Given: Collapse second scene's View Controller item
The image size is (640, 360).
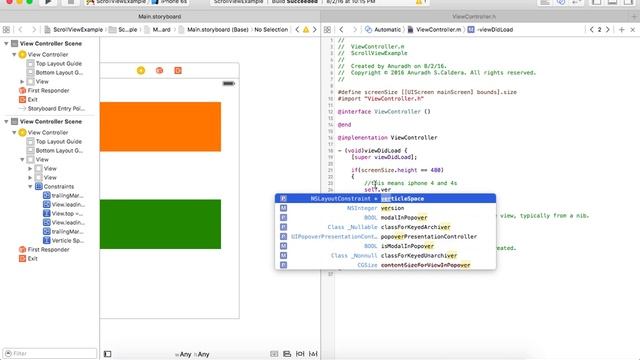Looking at the screenshot, I should [14, 133].
